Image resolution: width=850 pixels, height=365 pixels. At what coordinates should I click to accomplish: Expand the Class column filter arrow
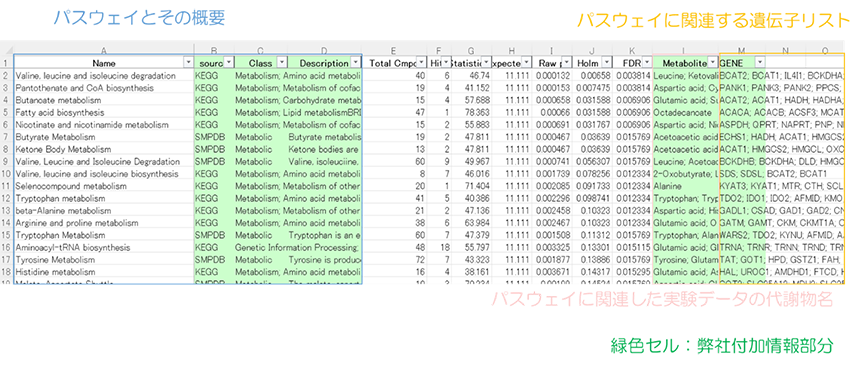pos(281,62)
